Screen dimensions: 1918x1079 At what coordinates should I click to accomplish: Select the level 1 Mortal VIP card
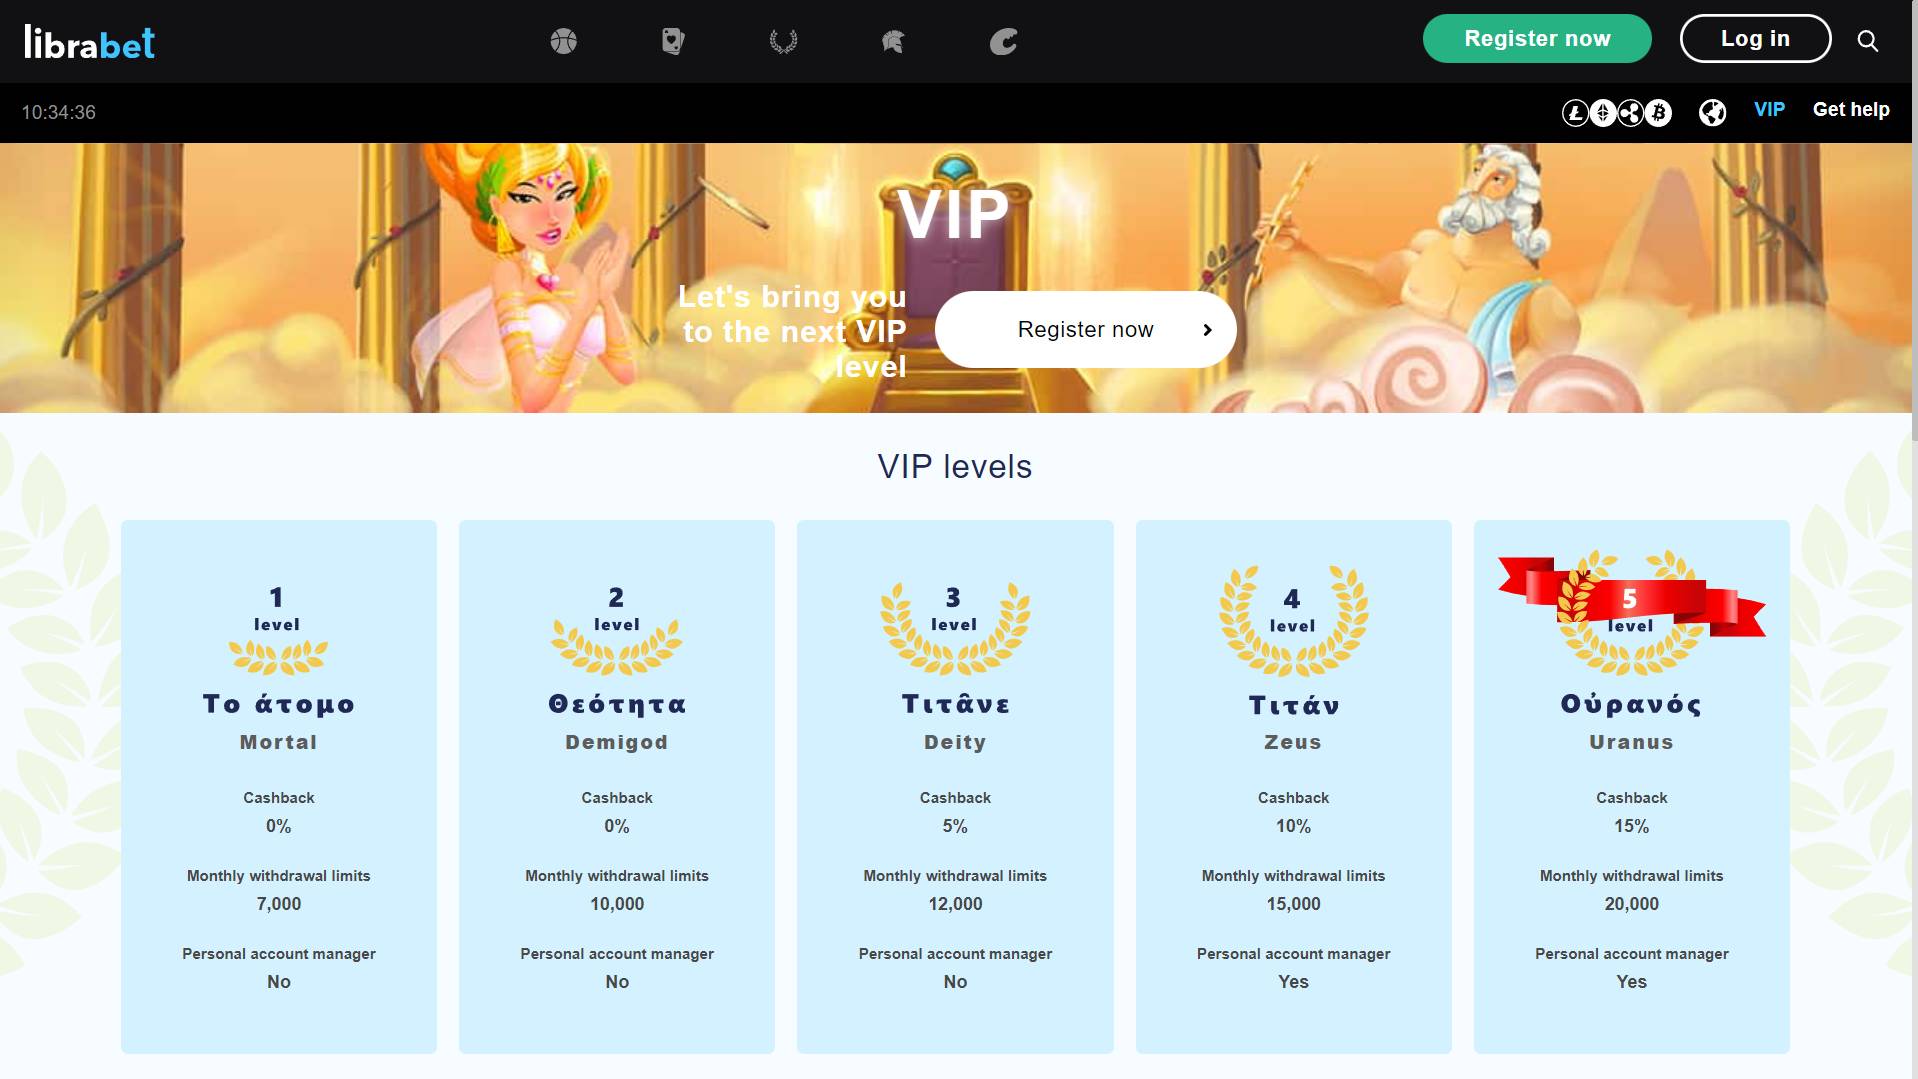tap(279, 786)
